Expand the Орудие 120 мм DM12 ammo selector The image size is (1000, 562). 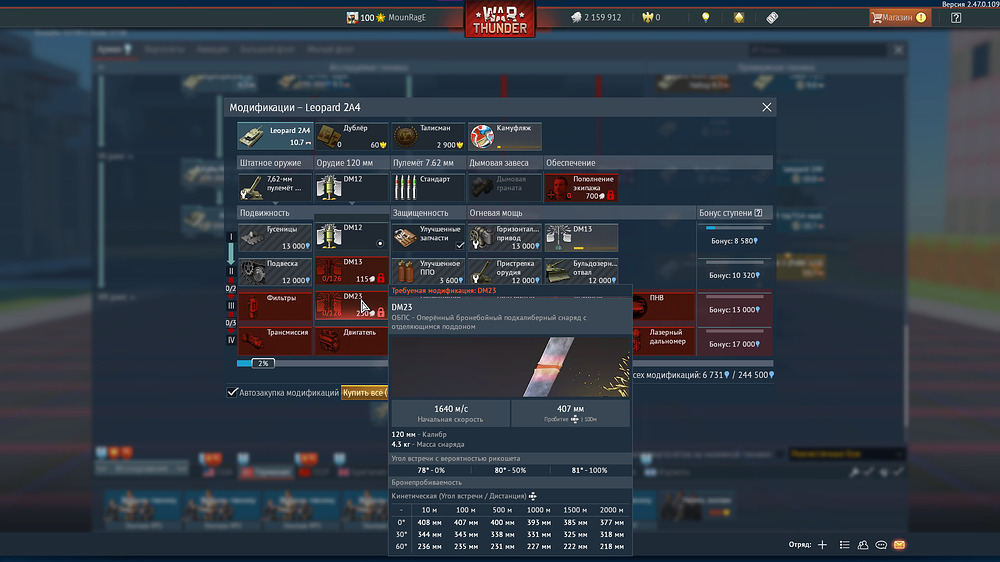click(x=351, y=188)
